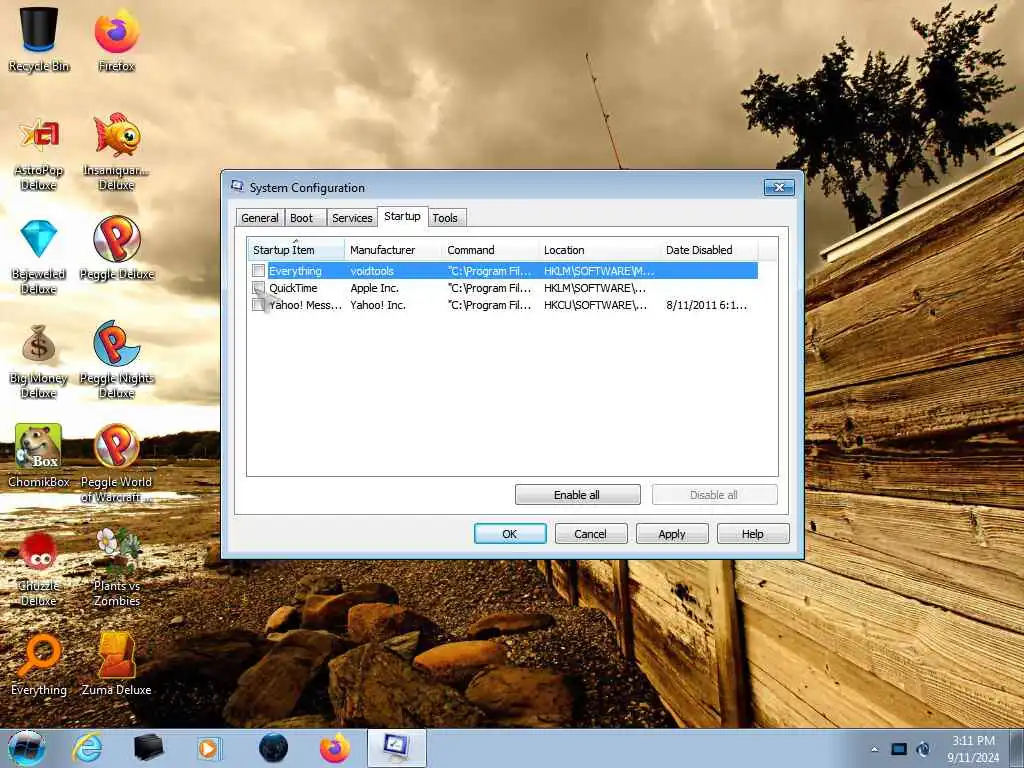The width and height of the screenshot is (1024, 768).
Task: Switch to the Services tab
Action: click(x=352, y=217)
